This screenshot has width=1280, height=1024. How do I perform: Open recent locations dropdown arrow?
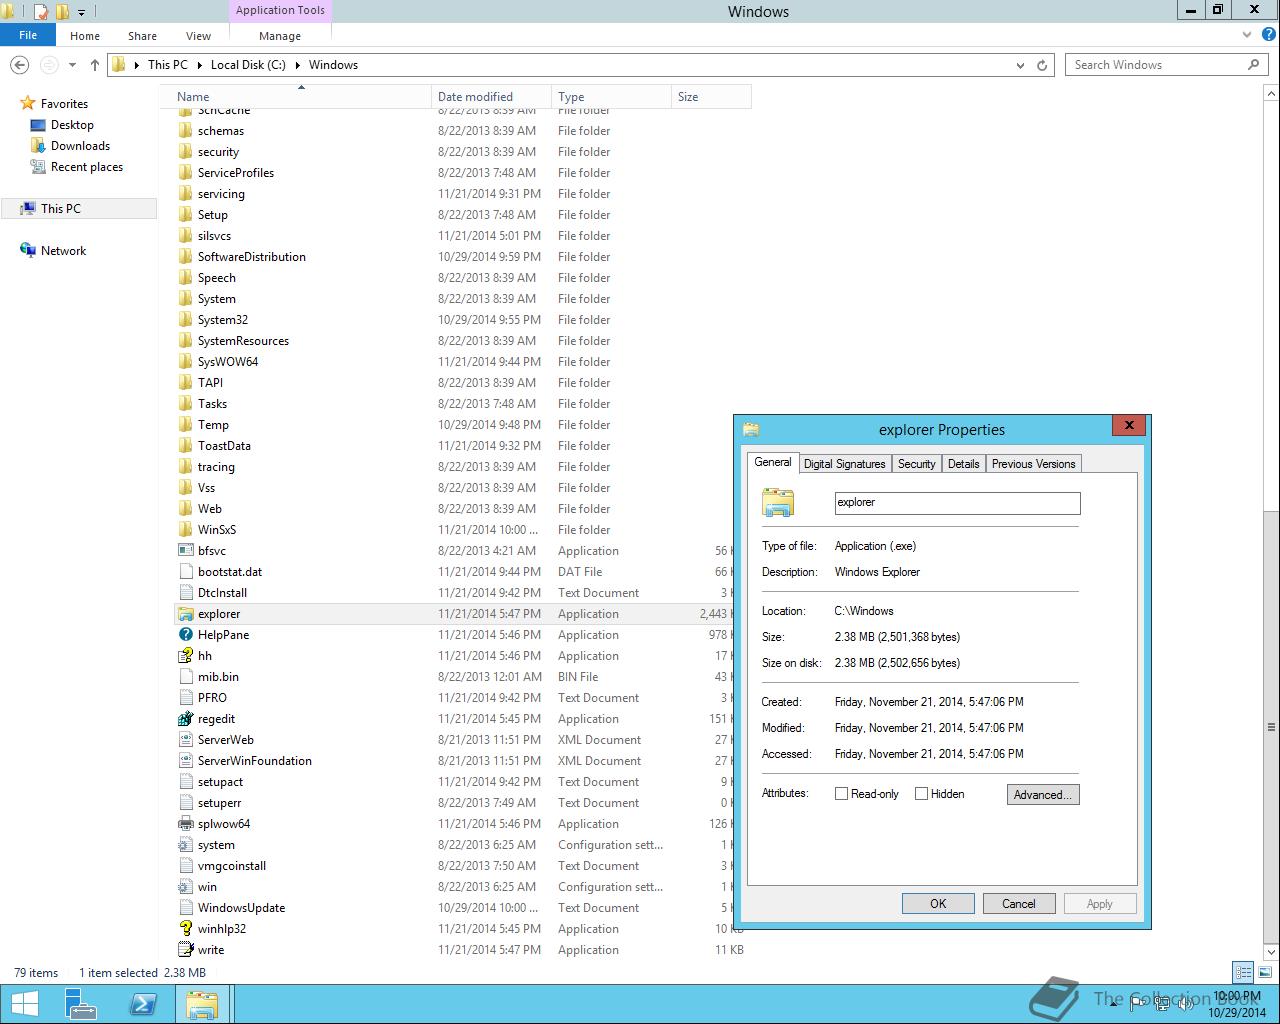[72, 65]
